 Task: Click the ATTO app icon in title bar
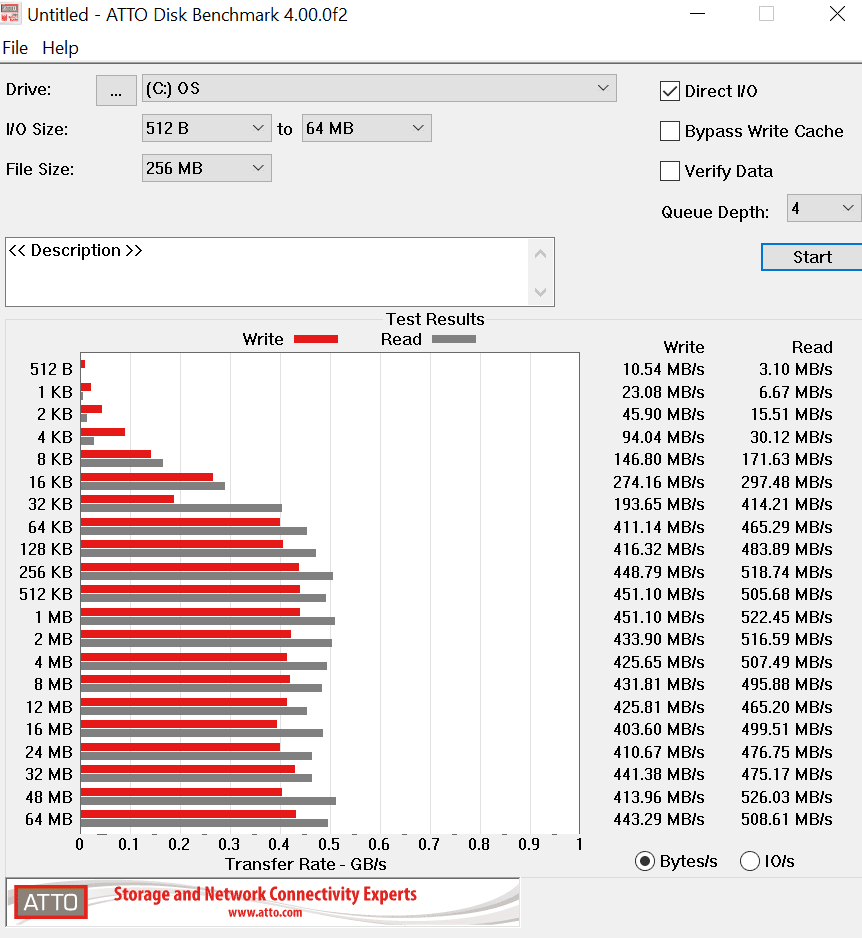pyautogui.click(x=11, y=15)
